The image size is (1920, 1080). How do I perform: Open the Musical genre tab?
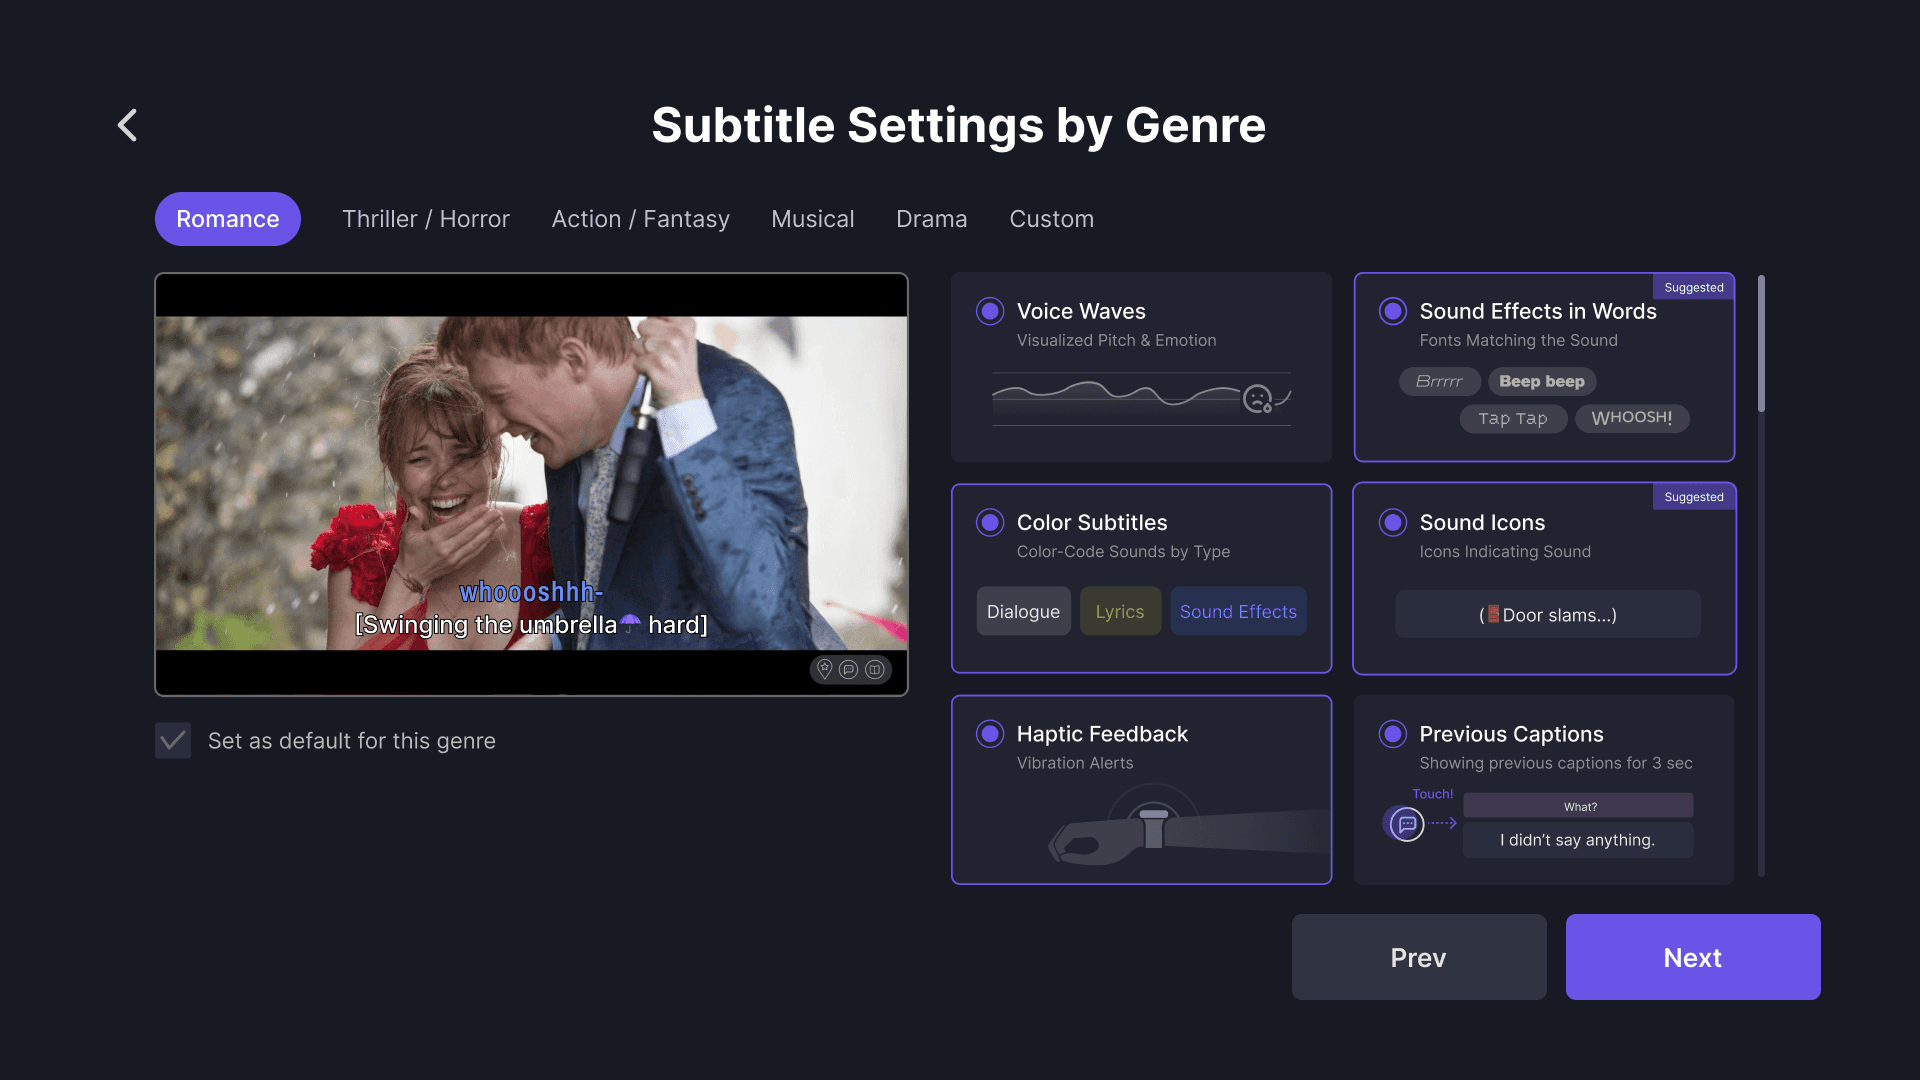point(812,219)
